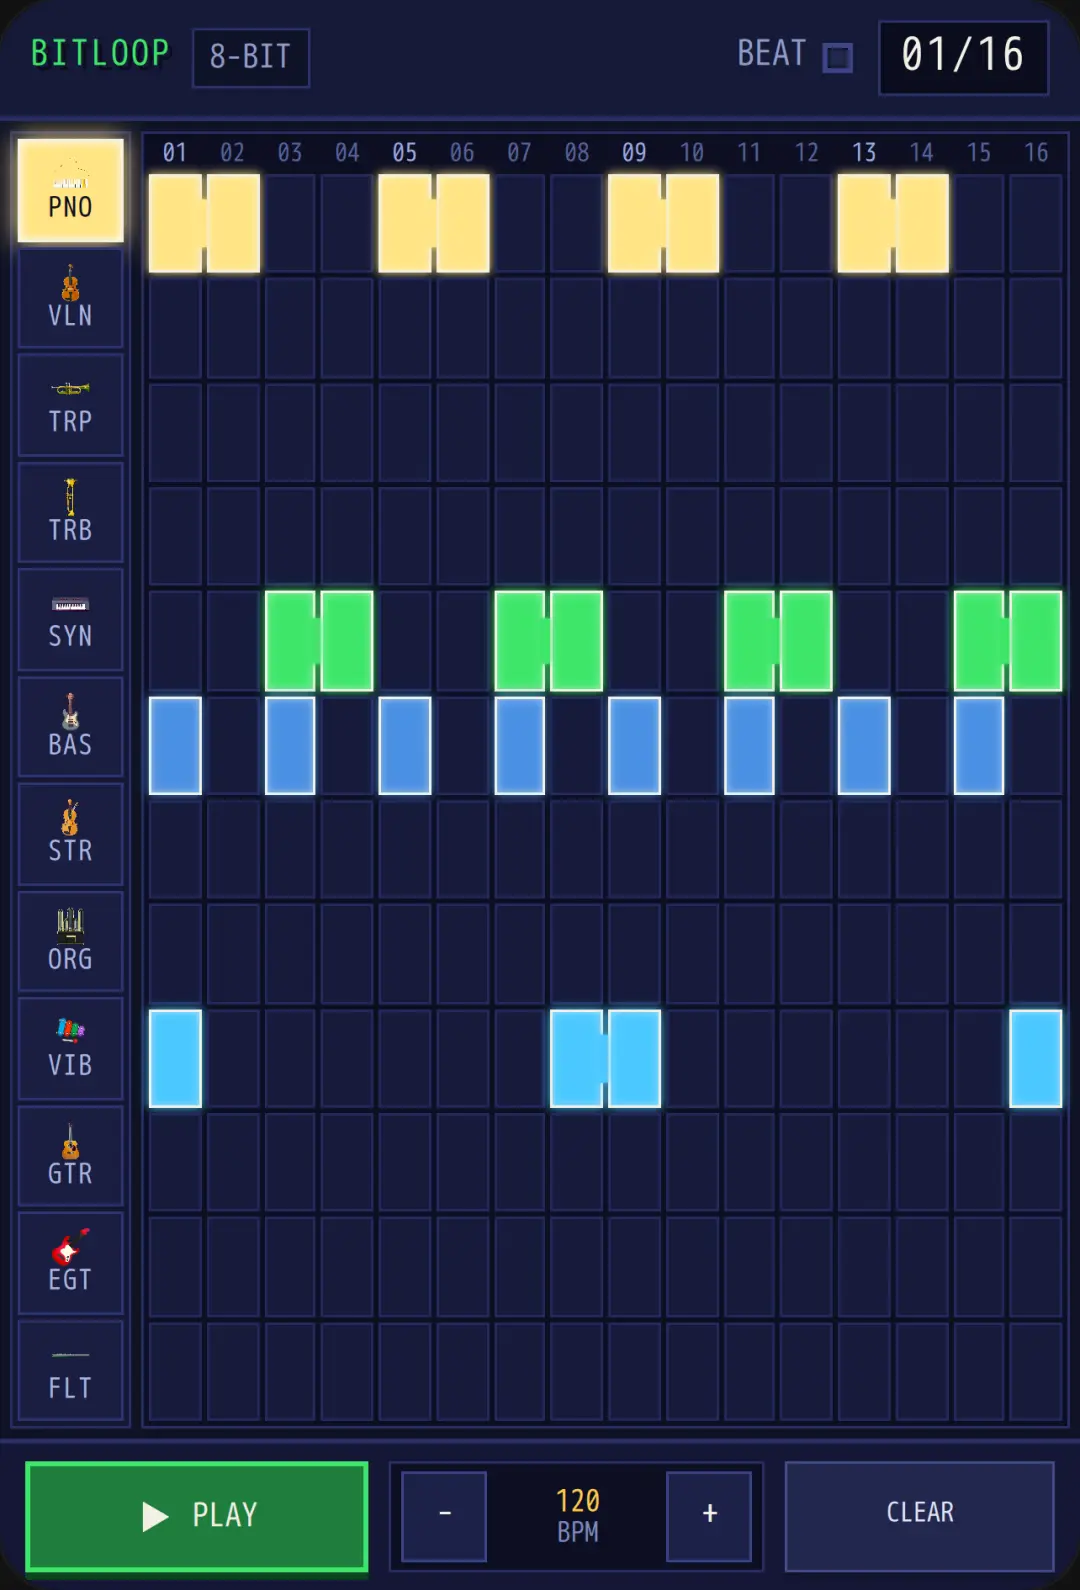
Task: Disable the BAS row step 15 cell
Action: [979, 746]
